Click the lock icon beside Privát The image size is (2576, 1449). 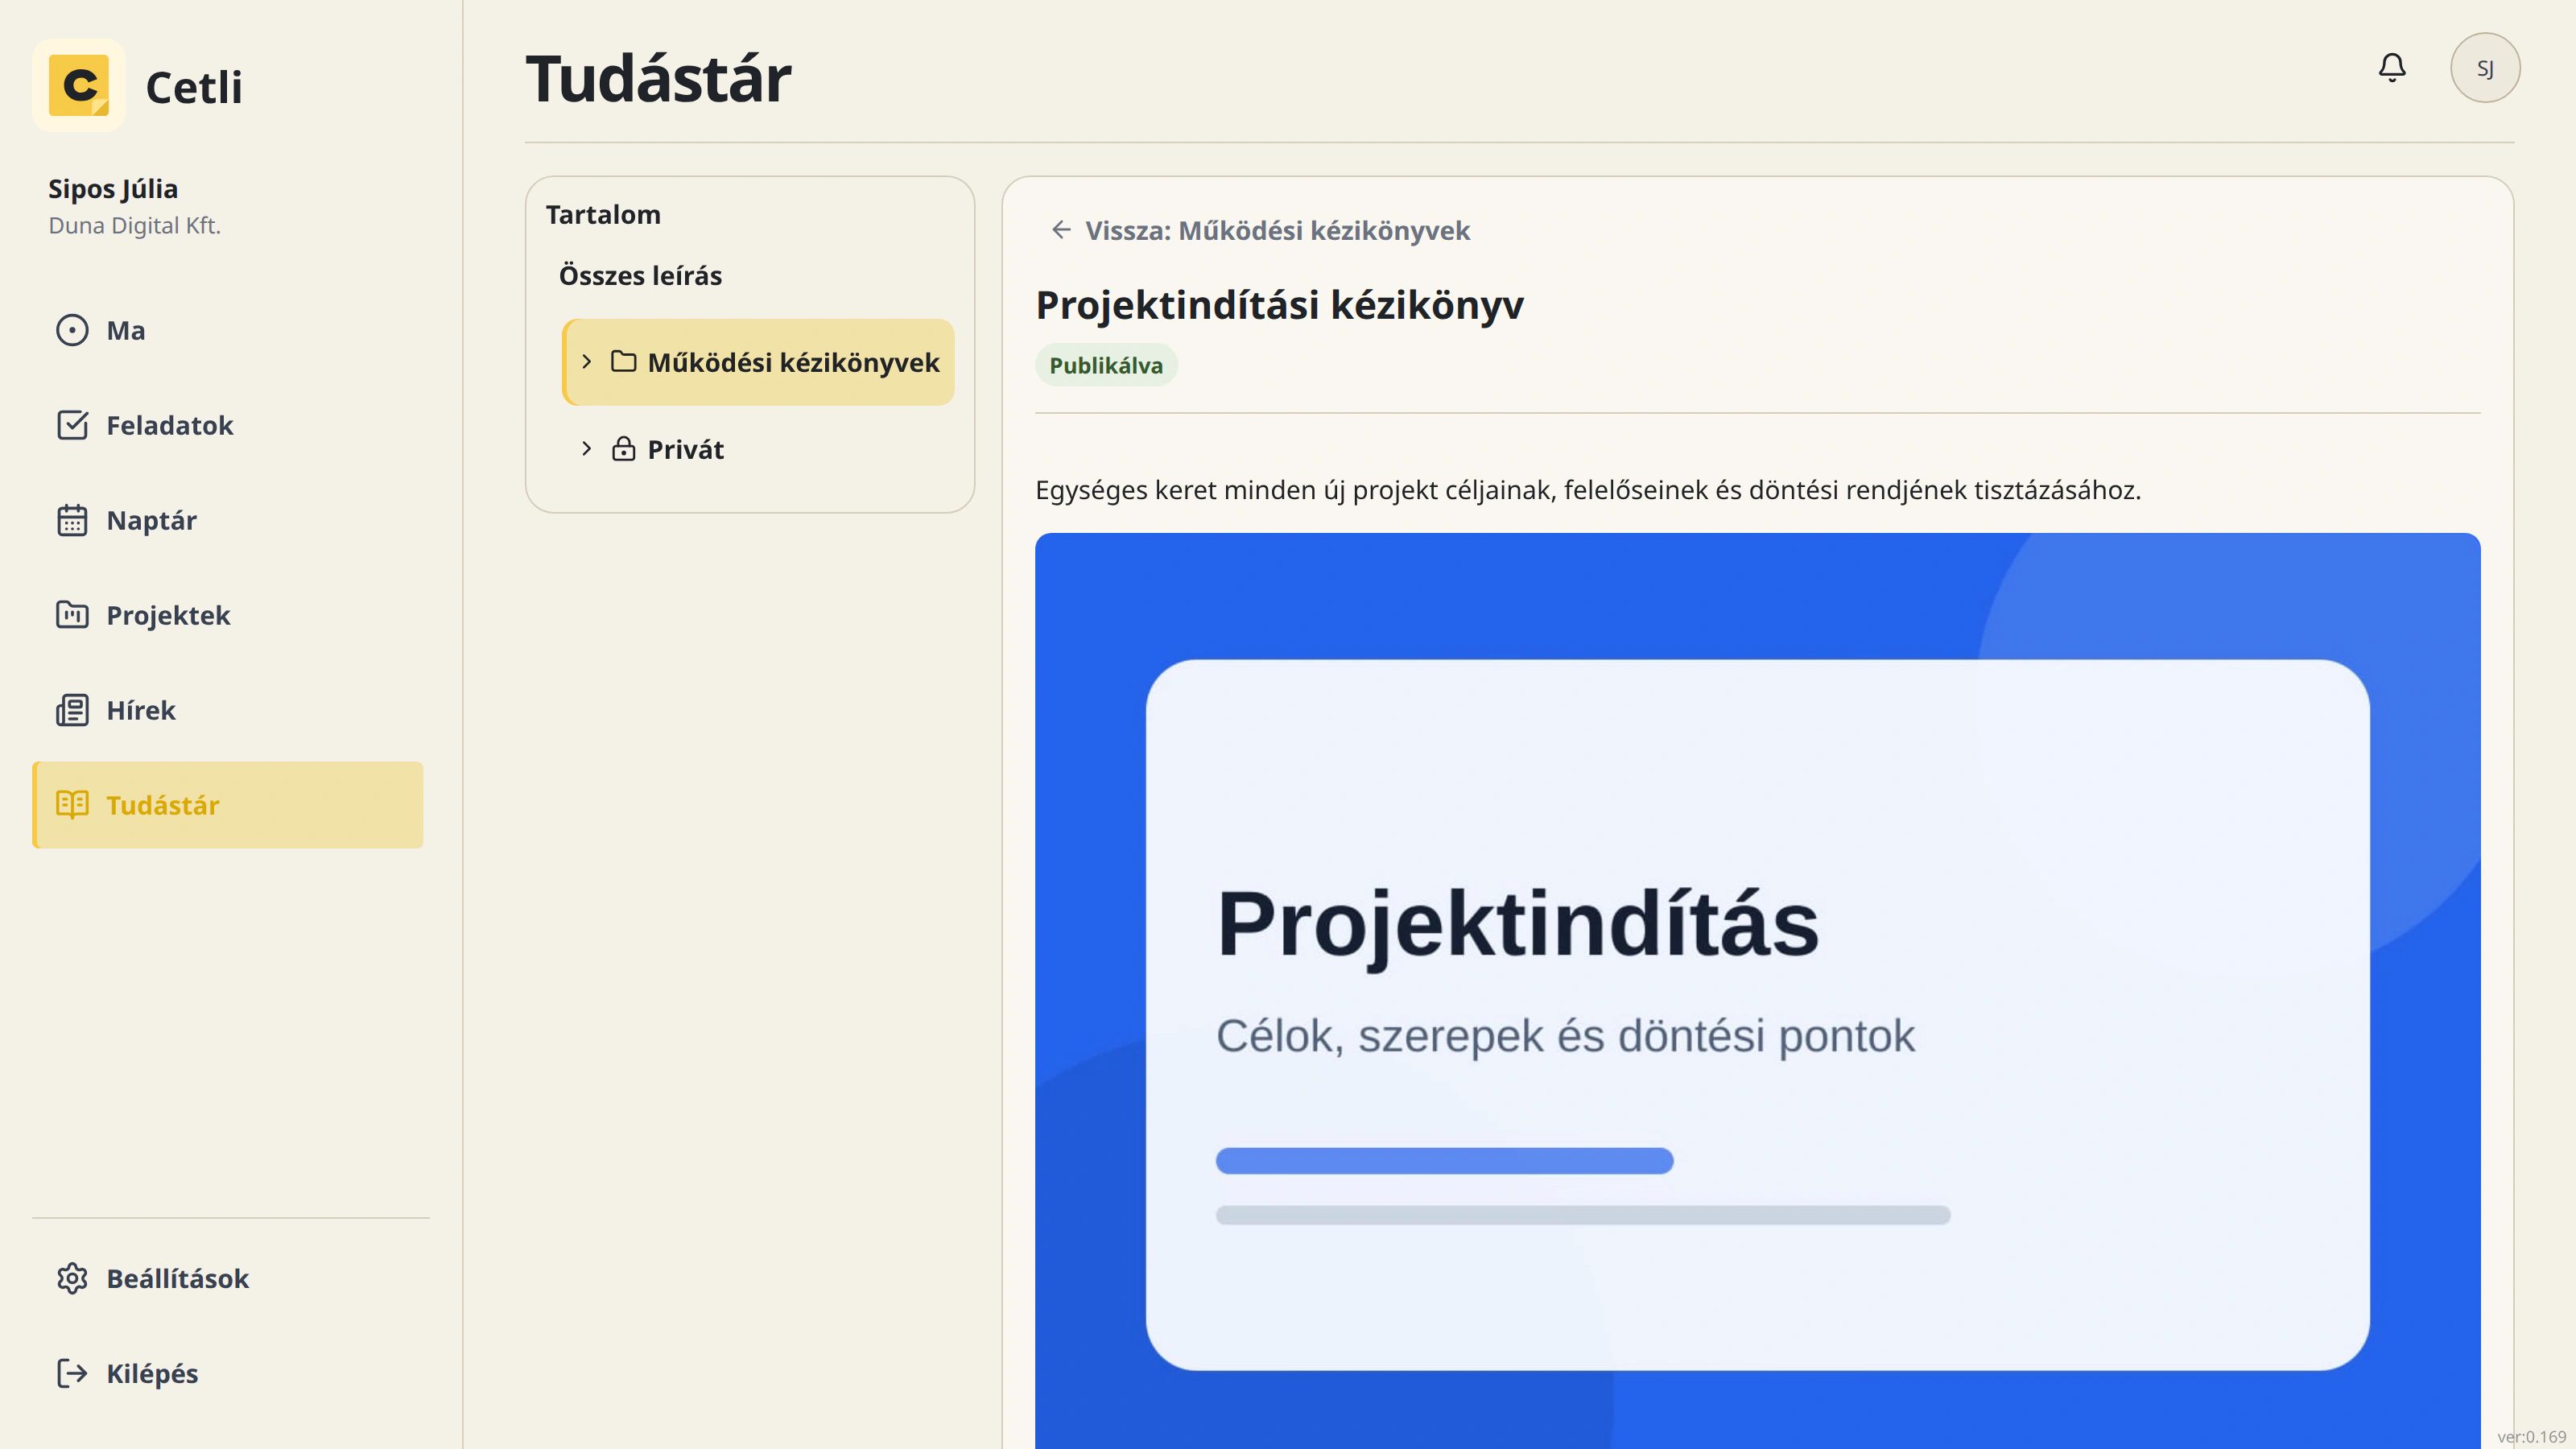point(623,449)
